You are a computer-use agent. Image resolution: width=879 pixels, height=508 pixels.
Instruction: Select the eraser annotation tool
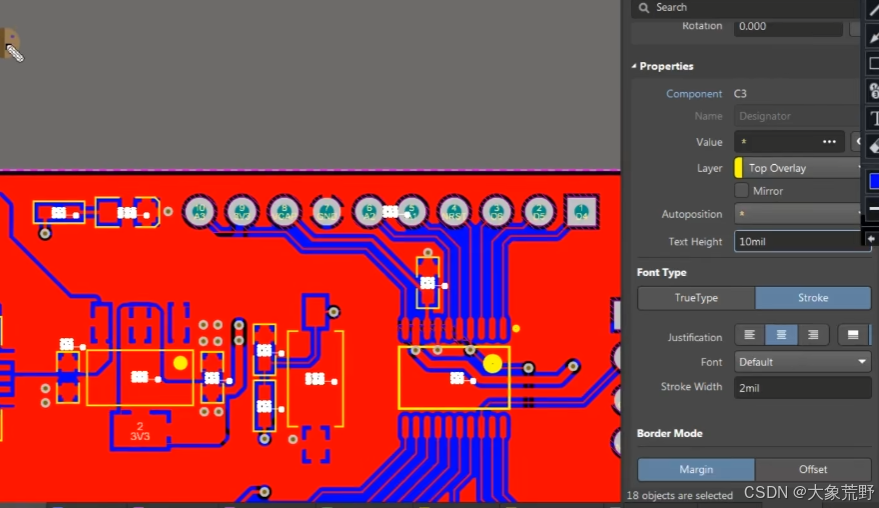pyautogui.click(x=873, y=147)
